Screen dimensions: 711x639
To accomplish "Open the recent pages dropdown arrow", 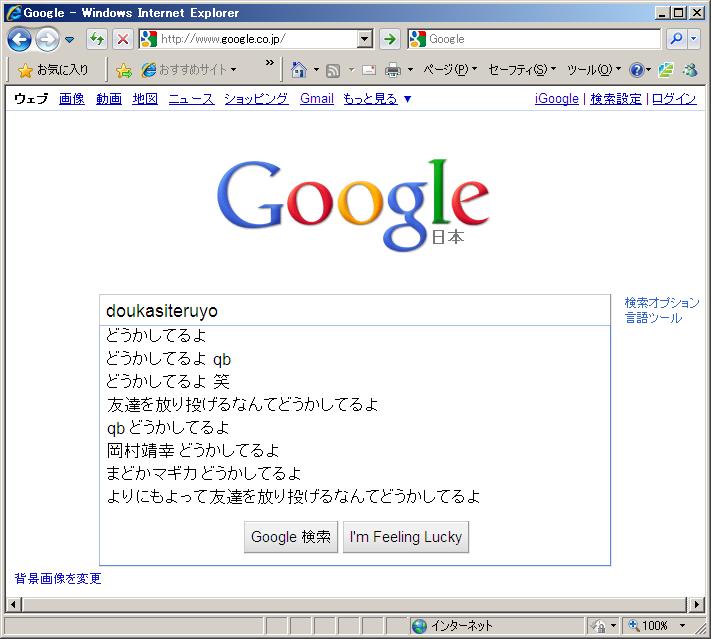I will 70,39.
